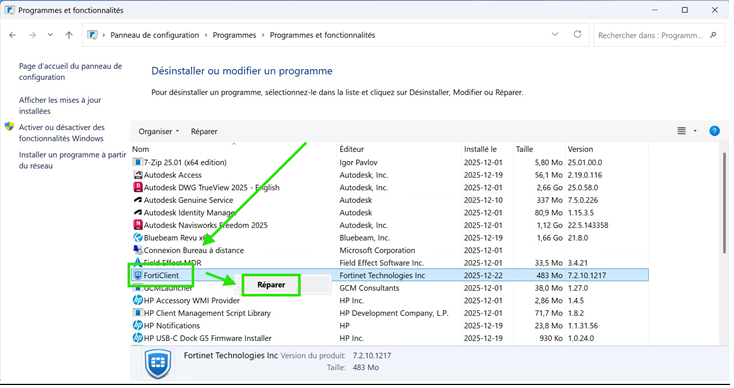Sort by the Version column header
This screenshot has width=734, height=388.
[580, 149]
